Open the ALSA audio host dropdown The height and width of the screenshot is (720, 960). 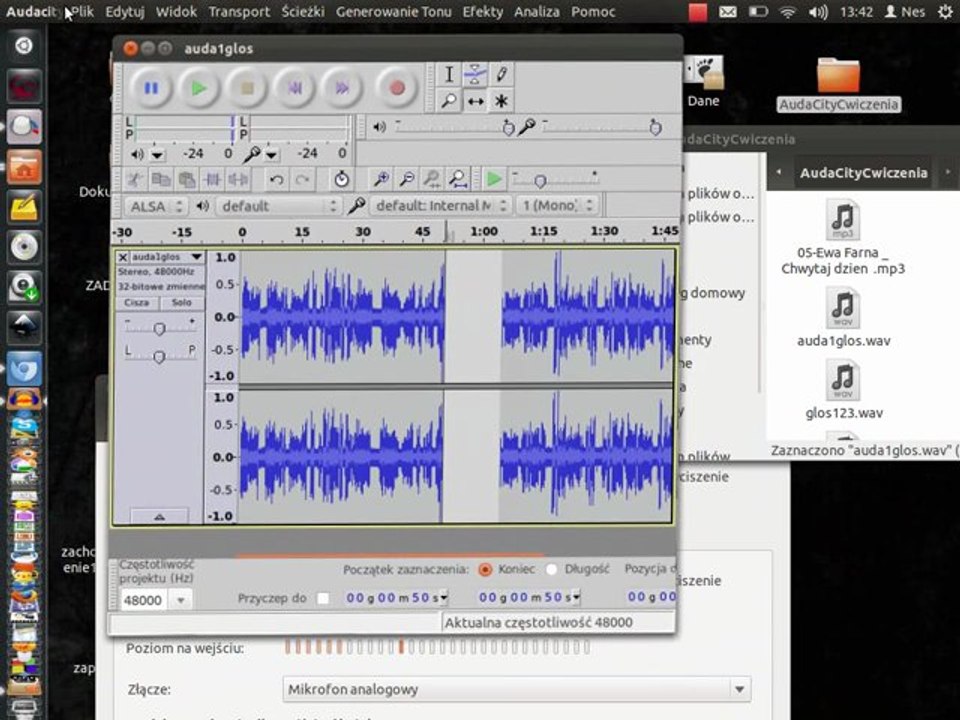[156, 206]
